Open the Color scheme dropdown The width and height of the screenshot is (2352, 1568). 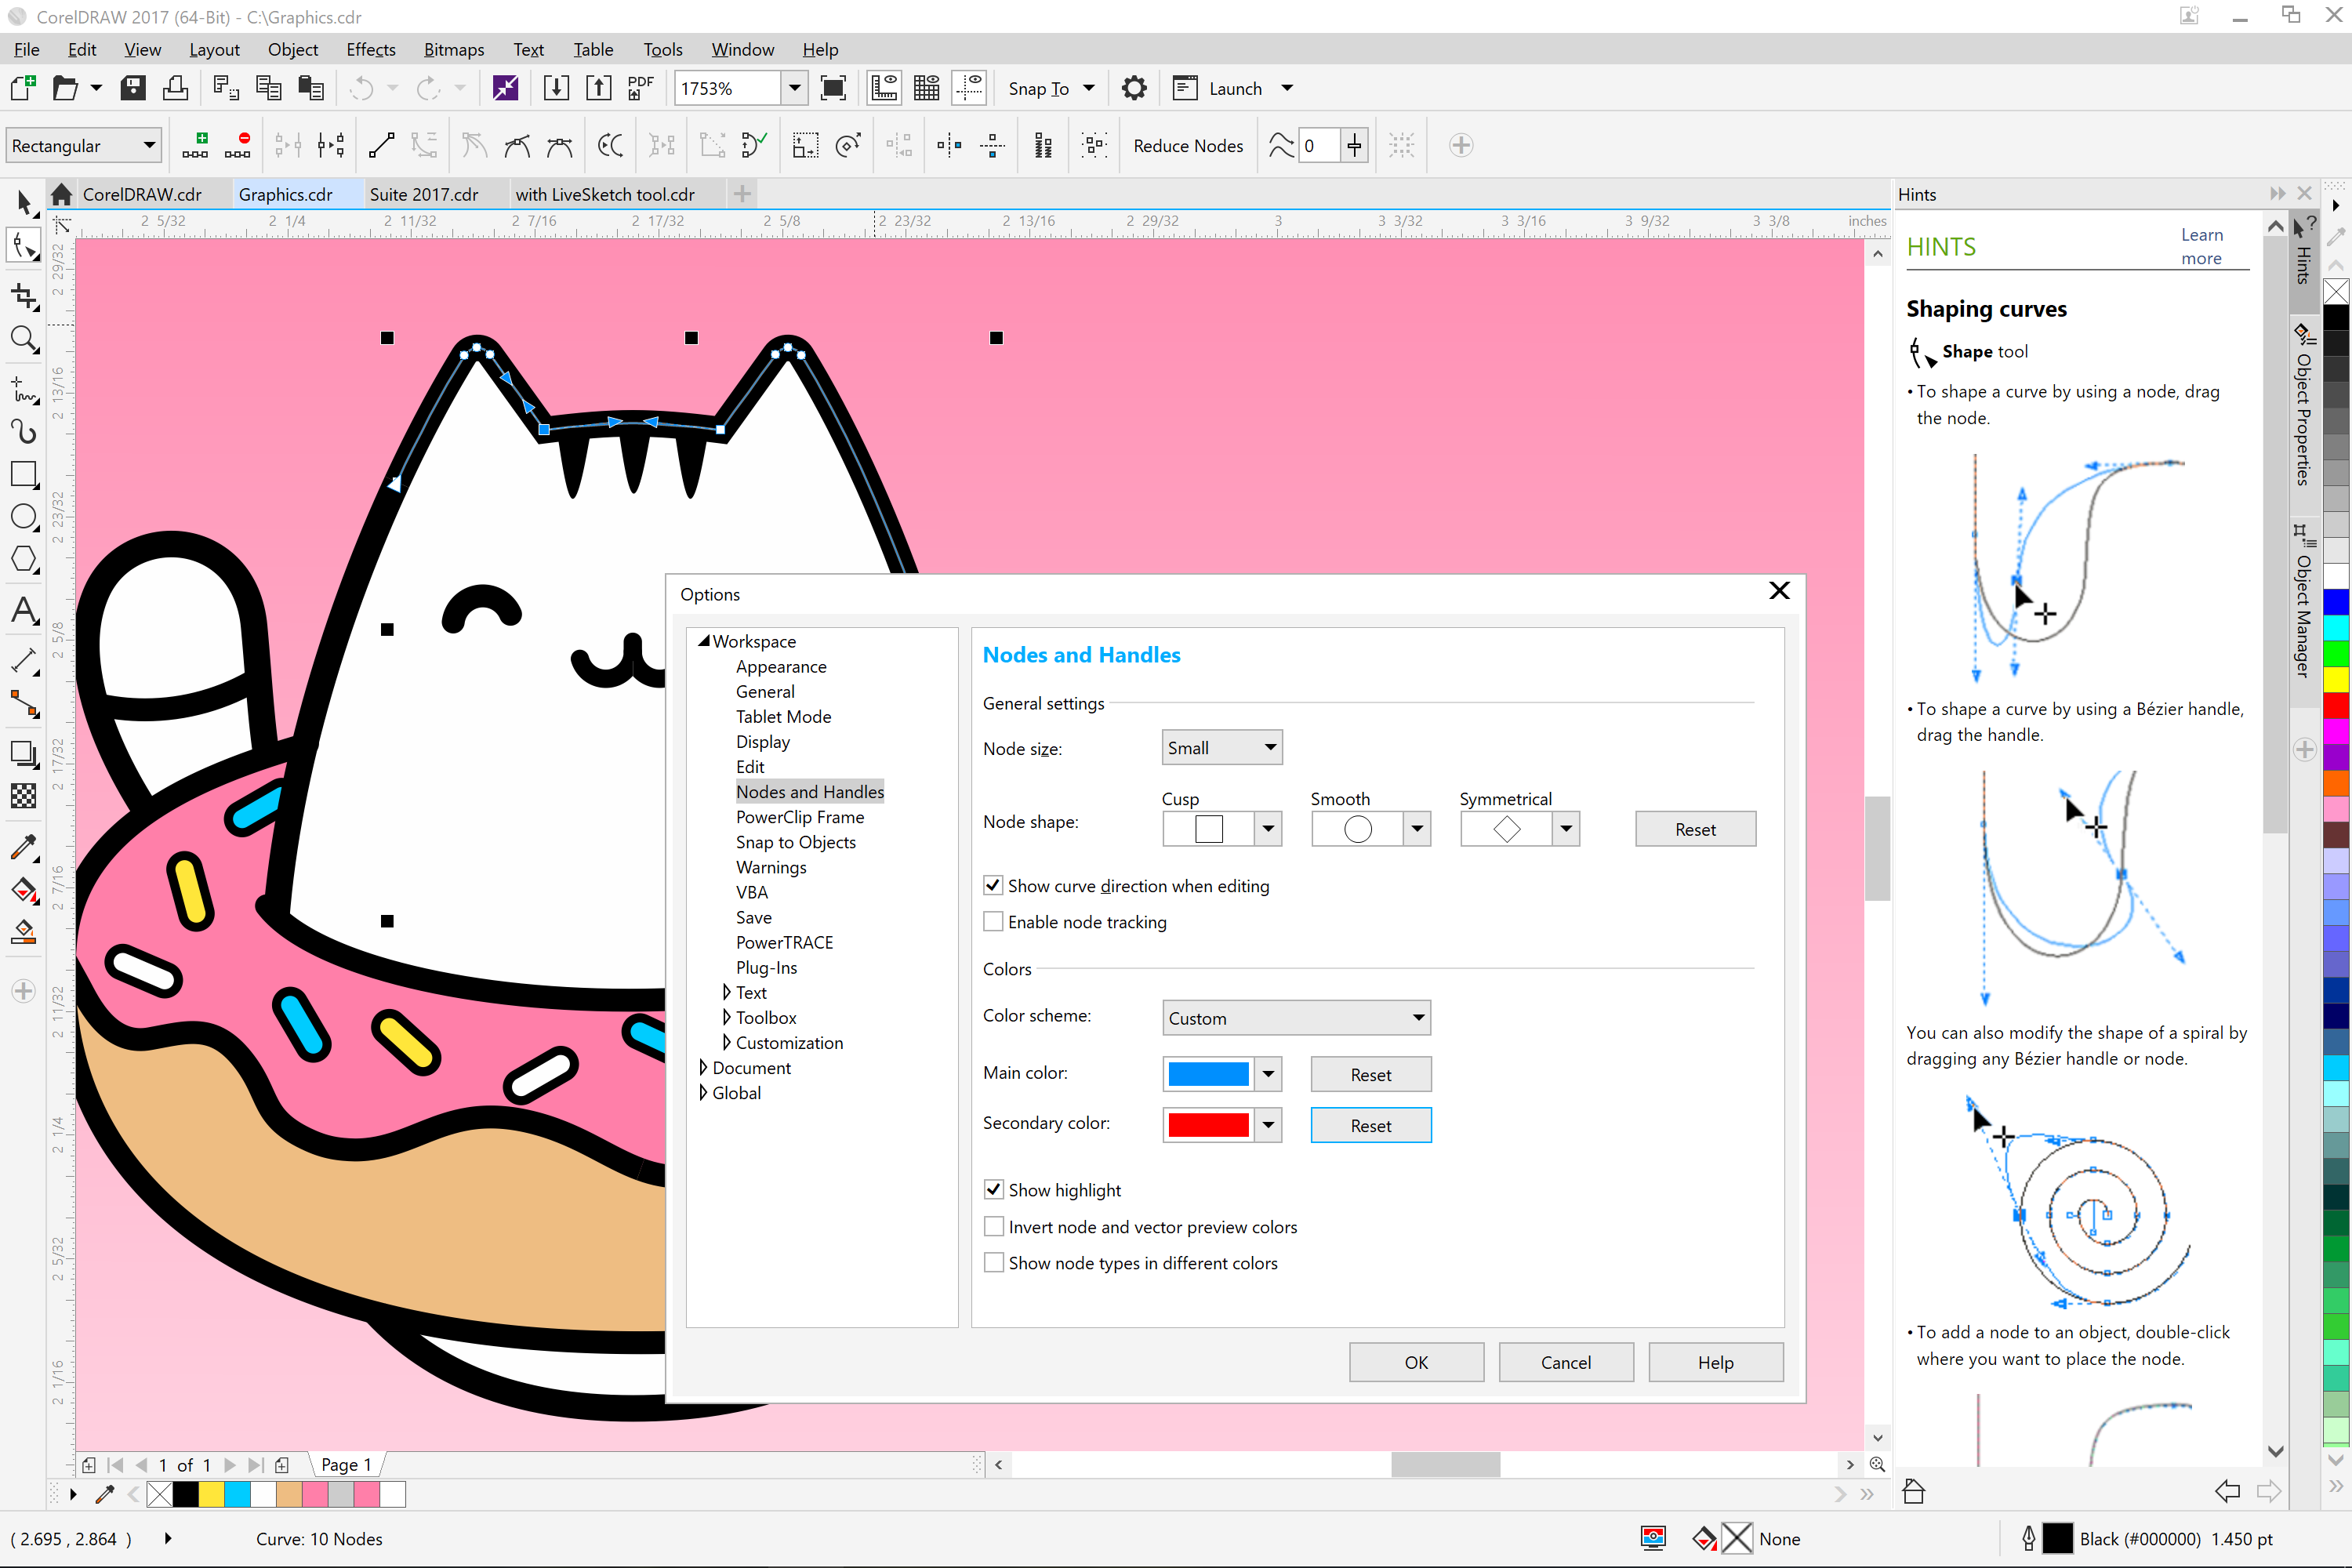[1296, 1017]
